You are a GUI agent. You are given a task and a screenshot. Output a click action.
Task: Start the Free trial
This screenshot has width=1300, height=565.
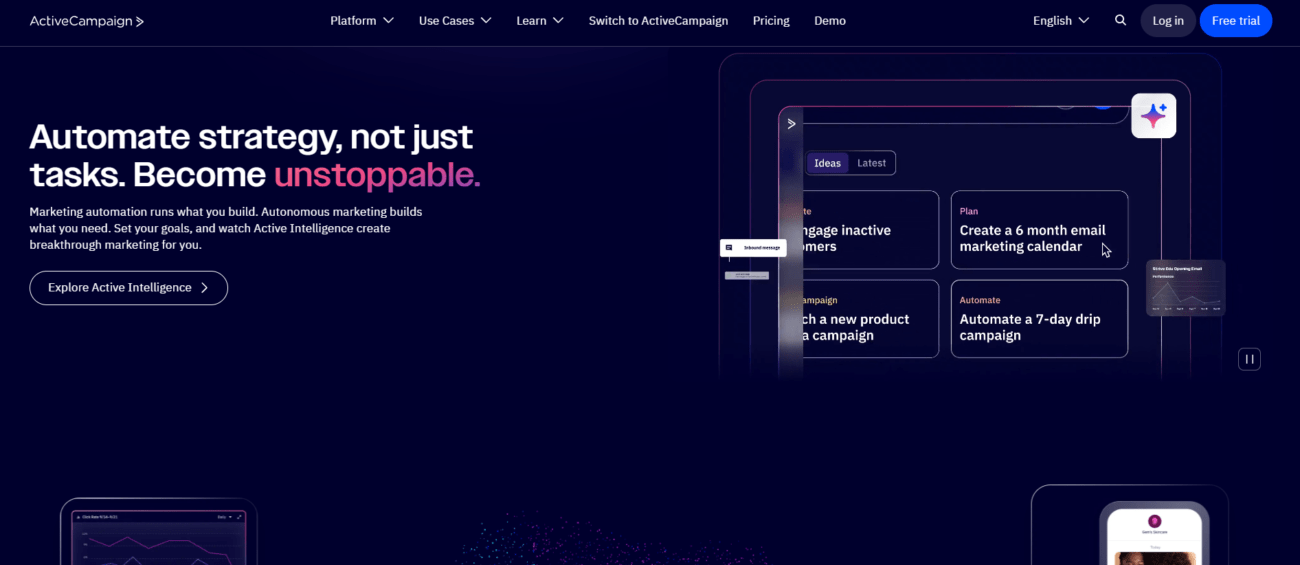point(1235,21)
